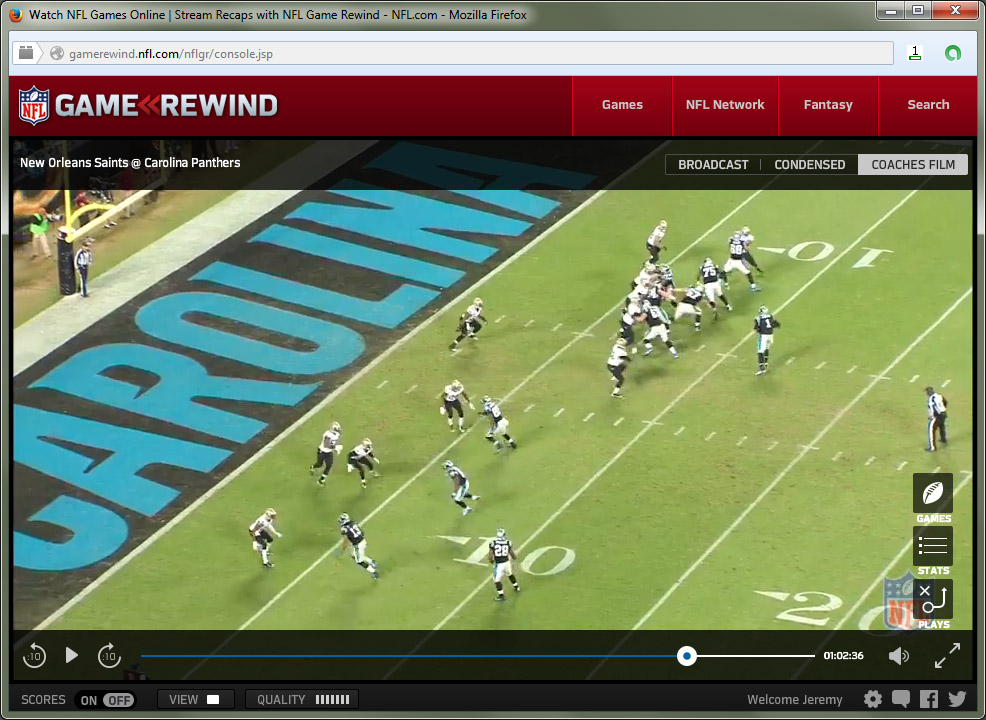Skip forward 10 seconds
The width and height of the screenshot is (986, 720).
[x=109, y=656]
